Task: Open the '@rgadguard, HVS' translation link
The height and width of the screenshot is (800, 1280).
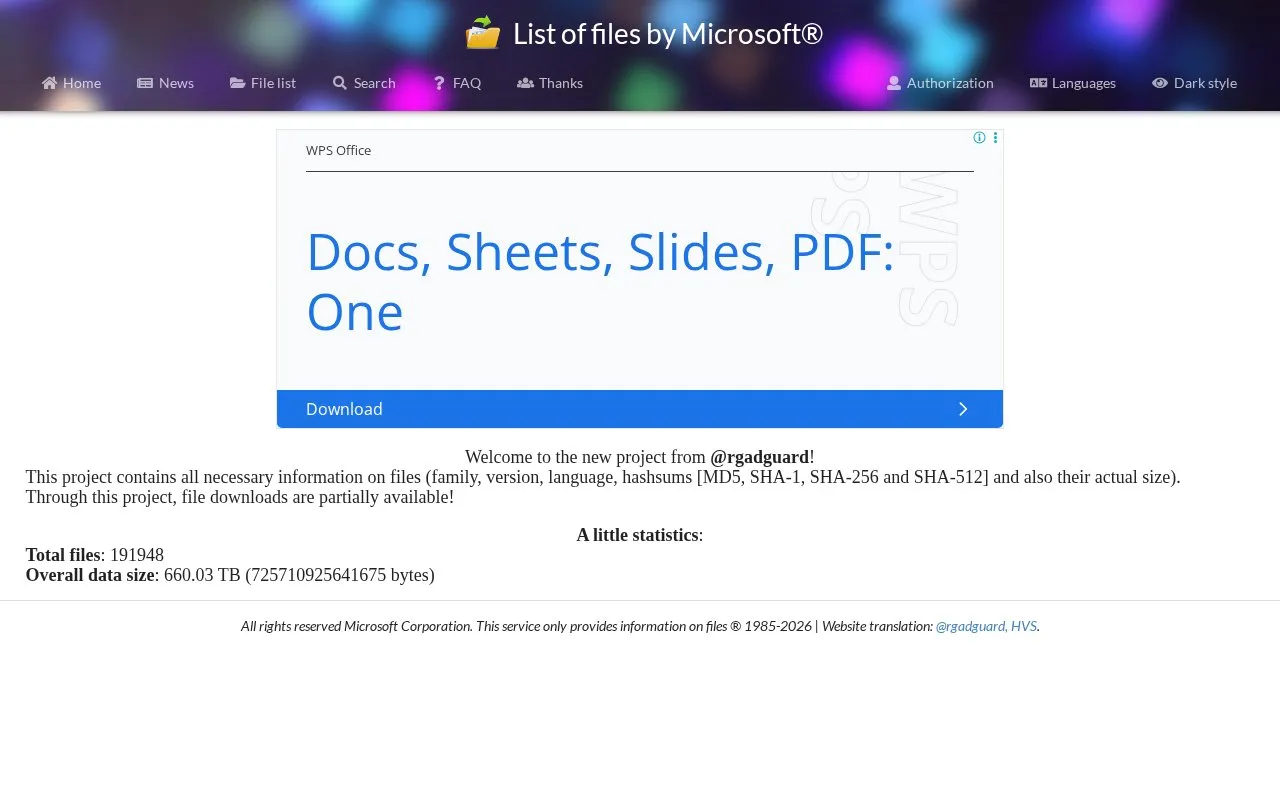Action: click(986, 626)
